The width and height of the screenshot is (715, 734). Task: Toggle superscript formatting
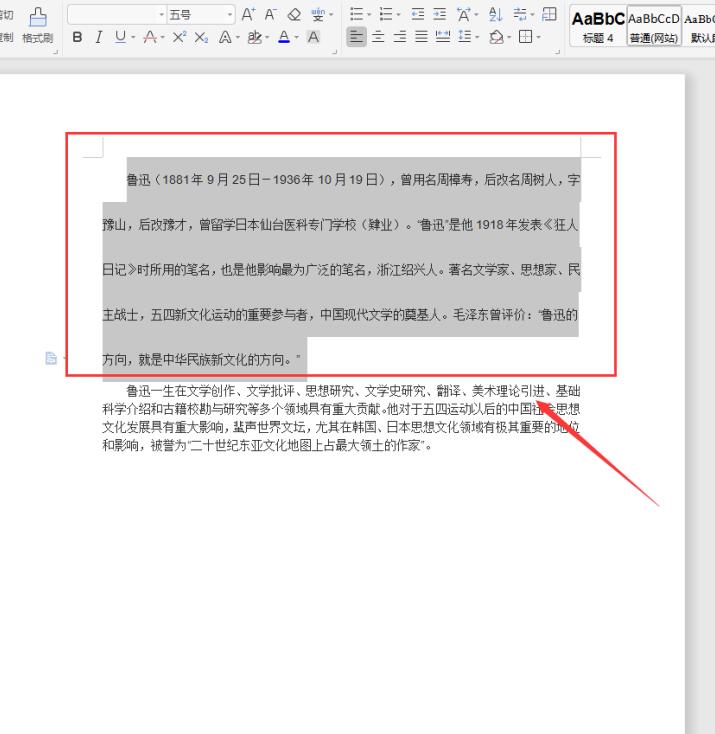(179, 37)
